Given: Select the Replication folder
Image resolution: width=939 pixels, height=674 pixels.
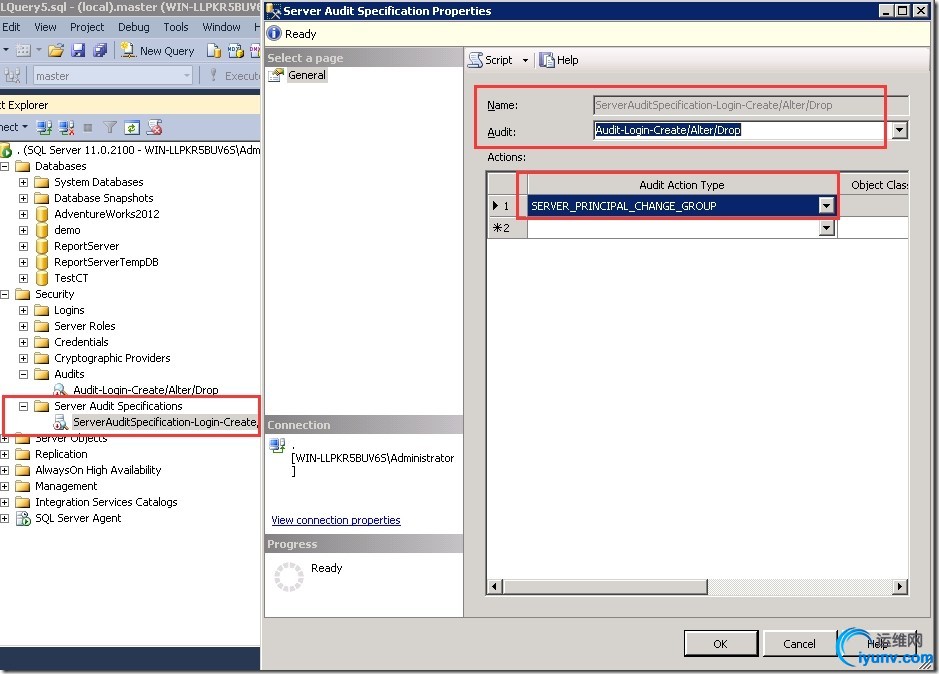Looking at the screenshot, I should pos(61,454).
